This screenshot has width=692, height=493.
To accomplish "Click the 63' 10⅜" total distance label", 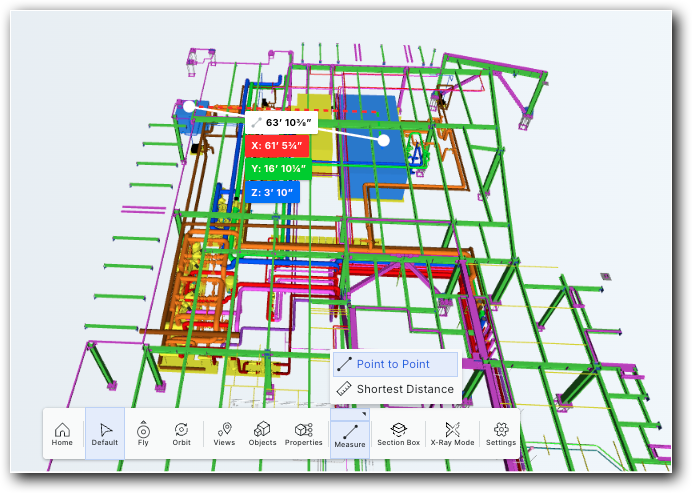I will pyautogui.click(x=281, y=122).
